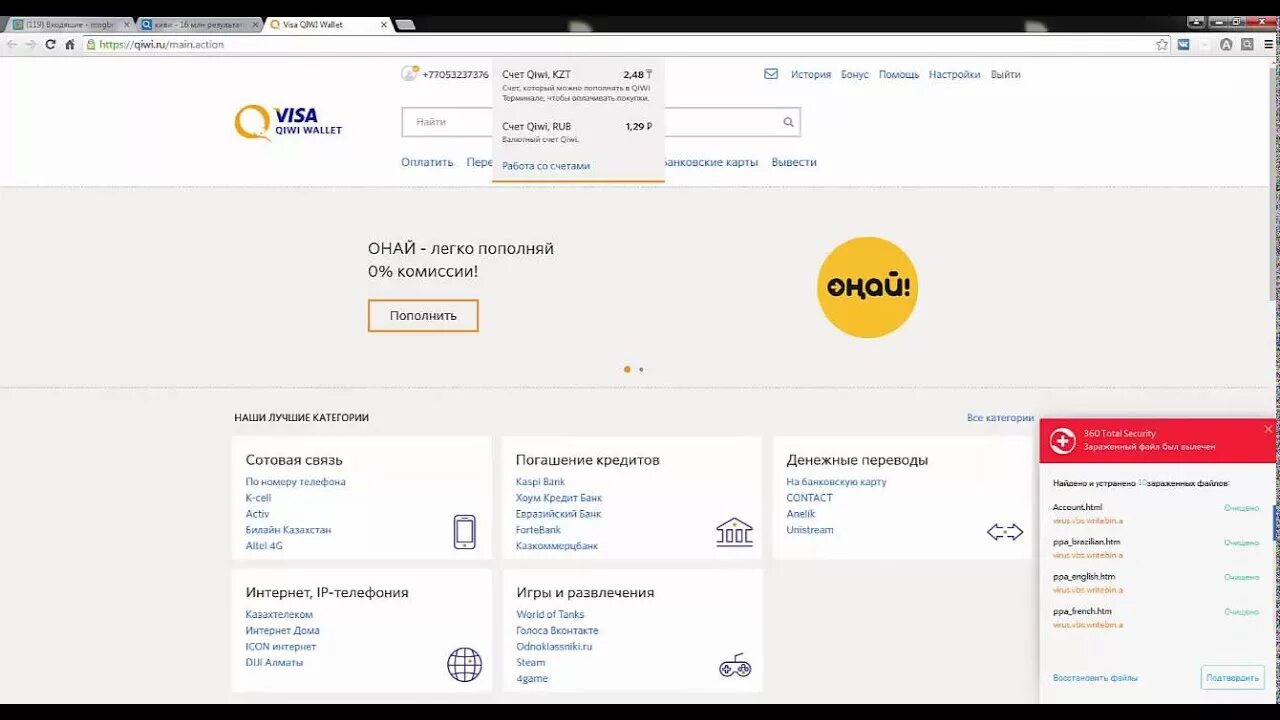Open the банковские карты menu item
1280x720 pixels.
pos(711,162)
